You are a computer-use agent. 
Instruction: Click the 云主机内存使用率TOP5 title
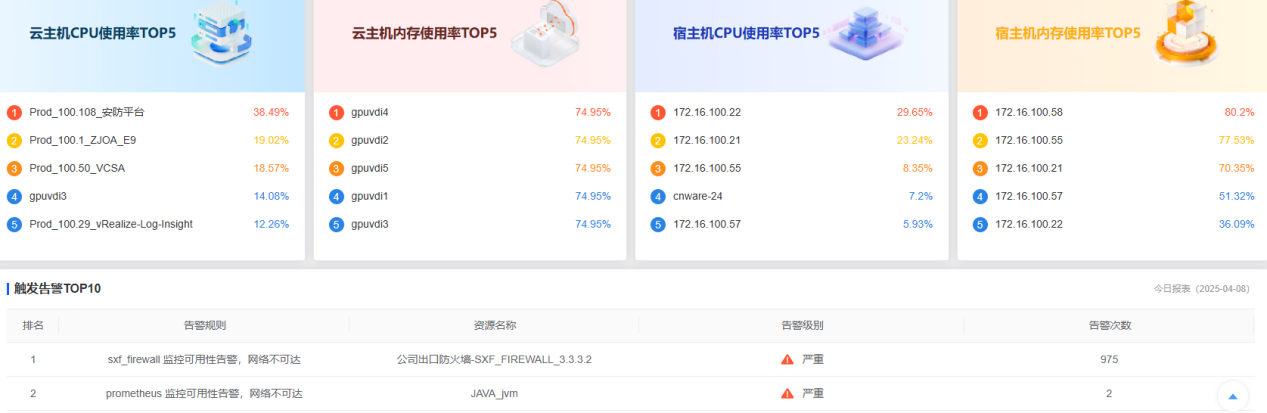click(x=424, y=32)
